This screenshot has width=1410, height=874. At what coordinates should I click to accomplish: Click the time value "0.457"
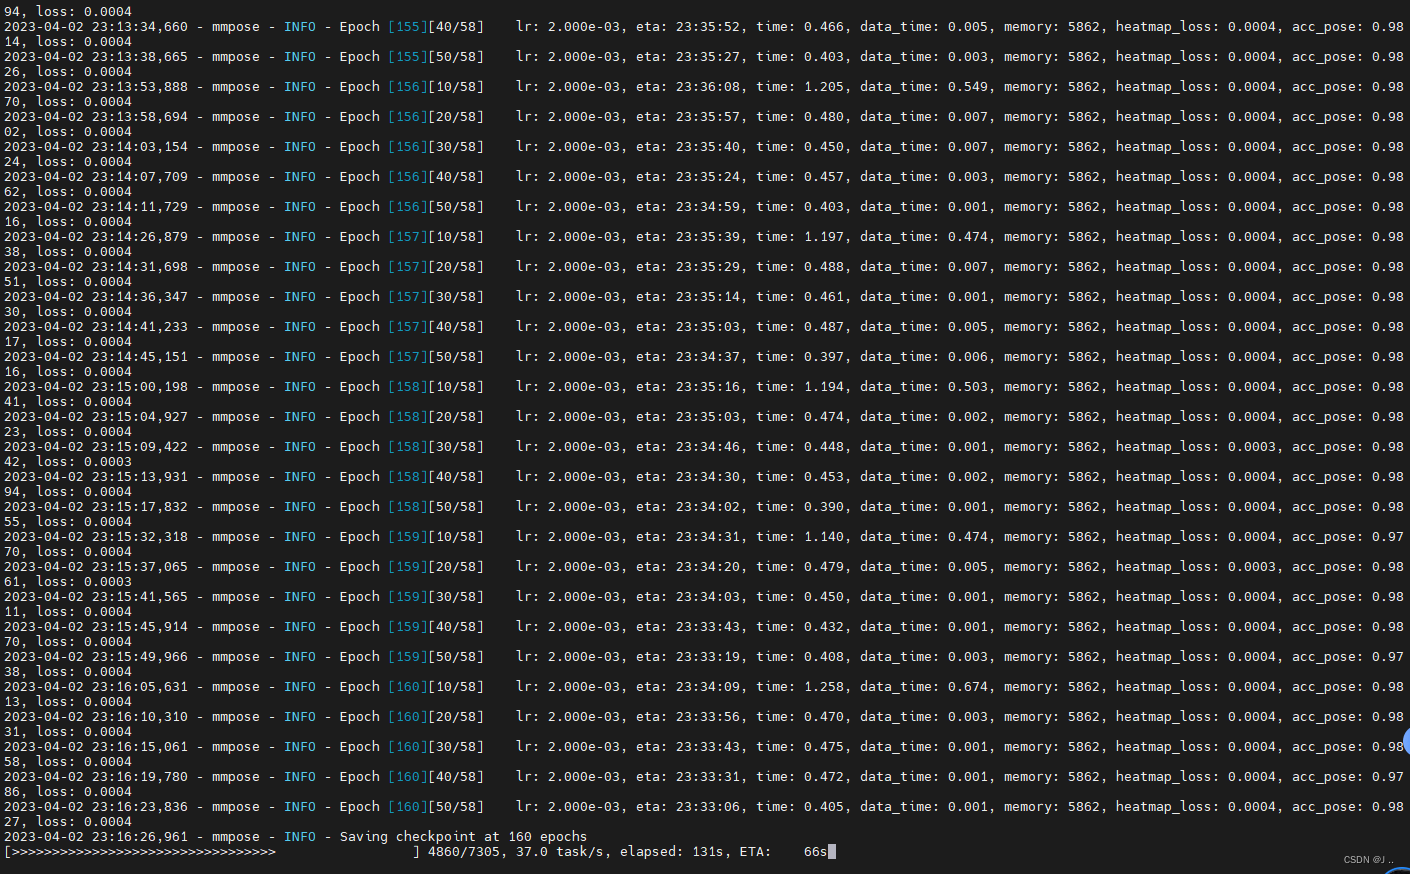(x=823, y=177)
